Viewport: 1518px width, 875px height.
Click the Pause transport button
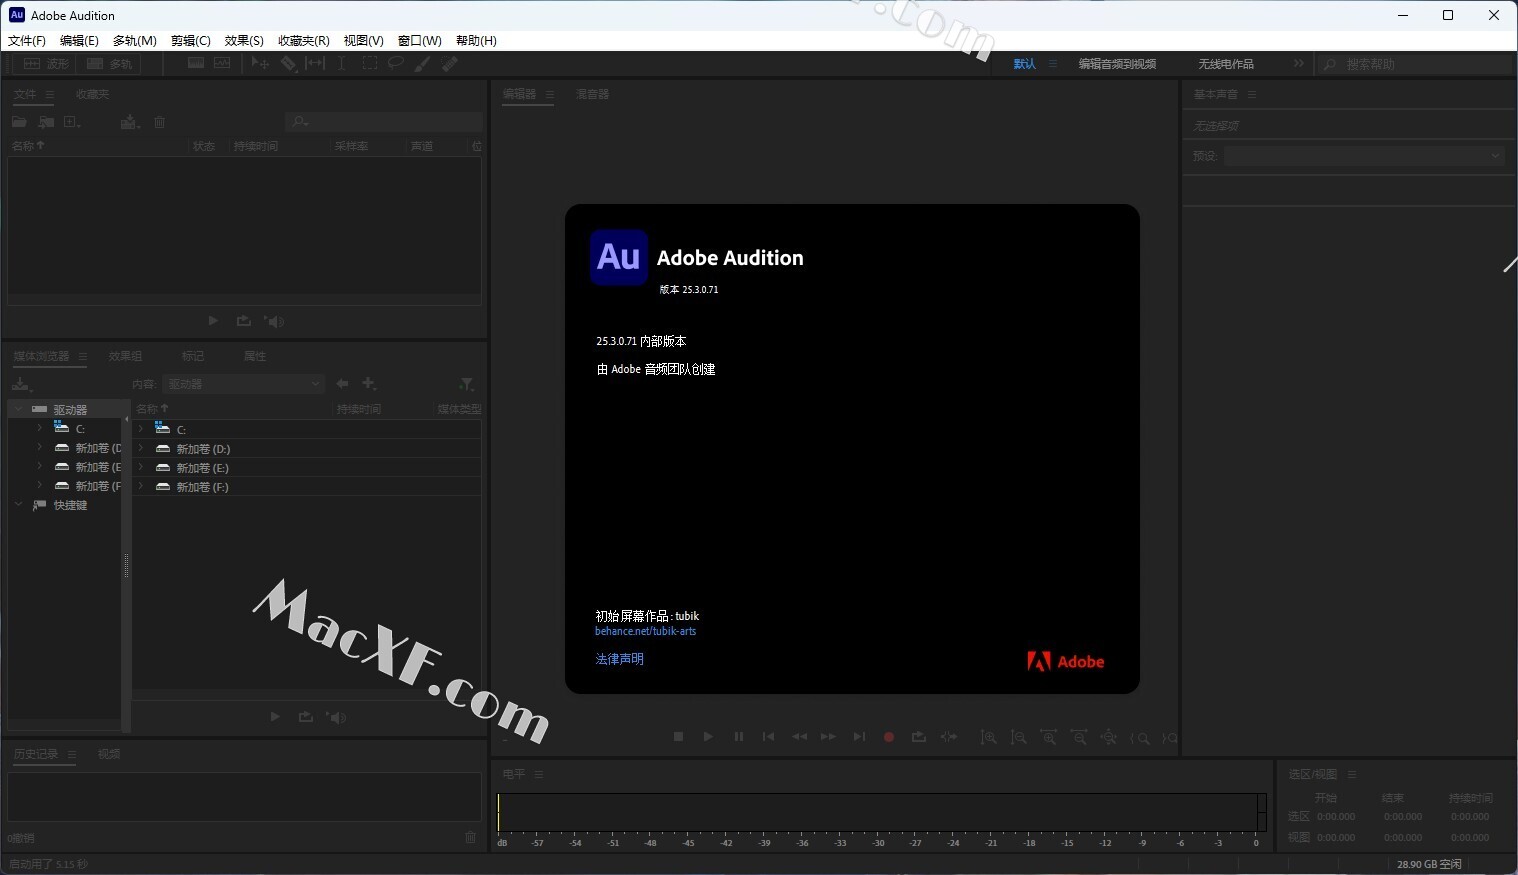pos(738,737)
